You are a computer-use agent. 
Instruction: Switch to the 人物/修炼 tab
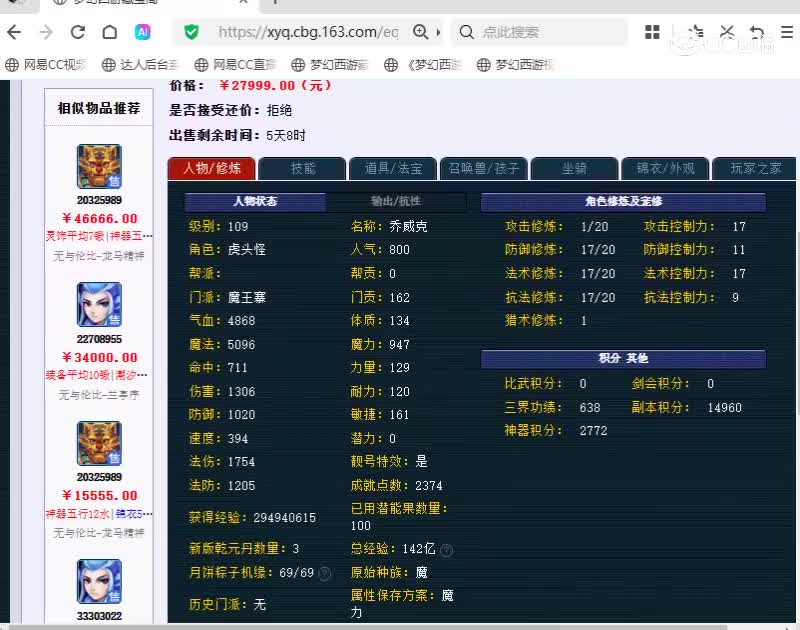coord(212,168)
